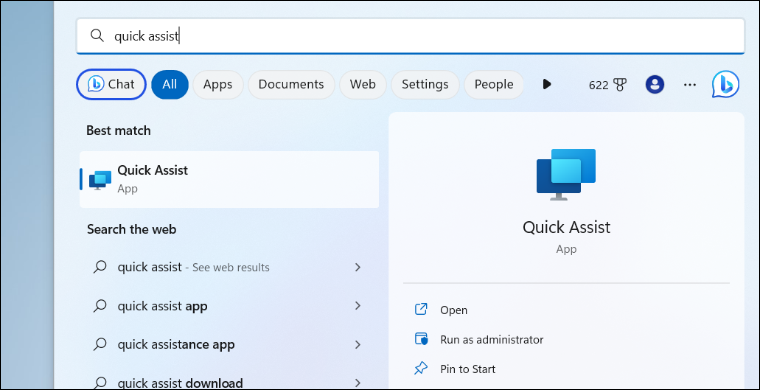This screenshot has height=390, width=760.
Task: Switch to the Web filter tab
Action: pos(363,84)
